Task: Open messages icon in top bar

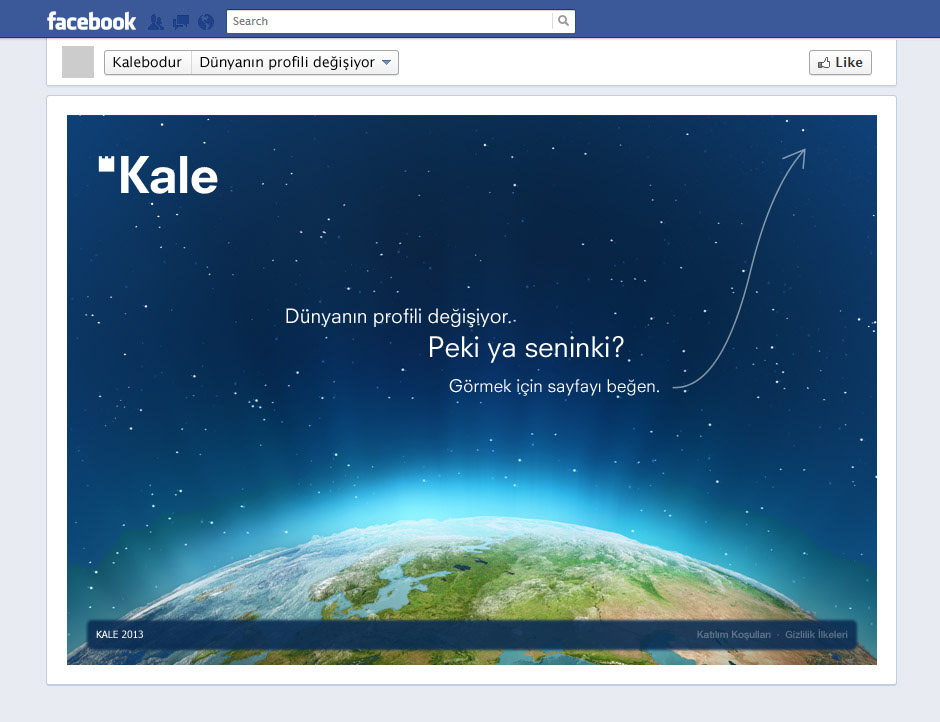Action: click(181, 22)
